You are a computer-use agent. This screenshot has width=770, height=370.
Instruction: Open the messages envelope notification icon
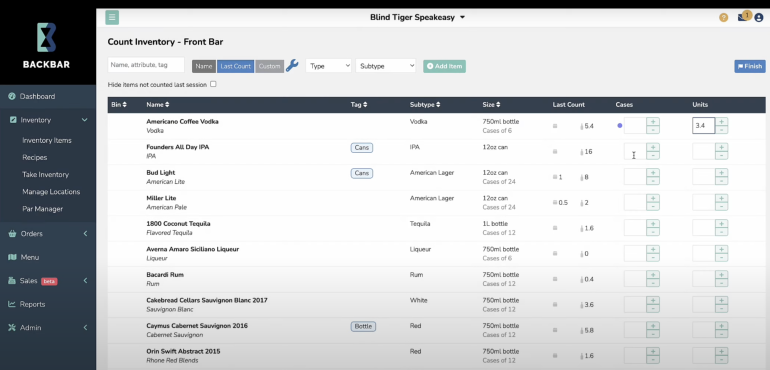click(742, 18)
